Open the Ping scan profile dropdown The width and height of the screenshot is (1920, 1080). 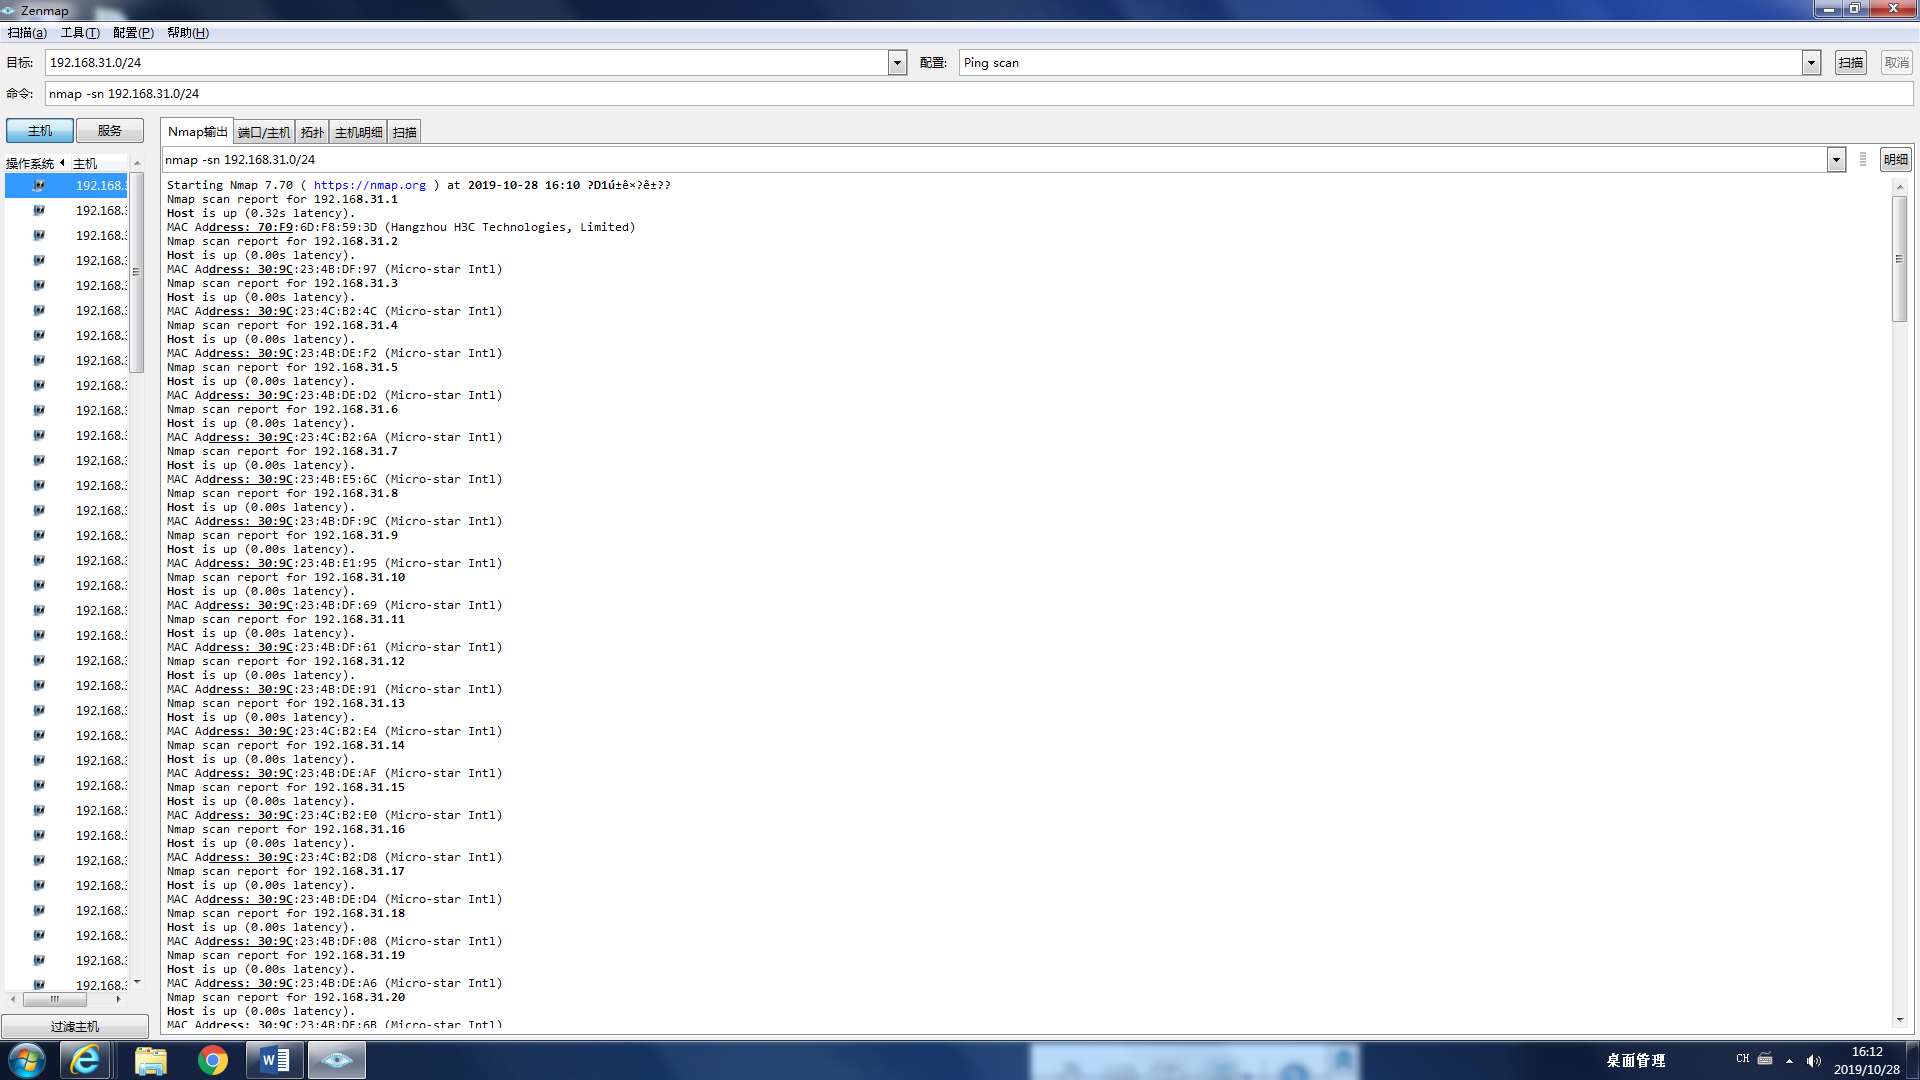1811,63
